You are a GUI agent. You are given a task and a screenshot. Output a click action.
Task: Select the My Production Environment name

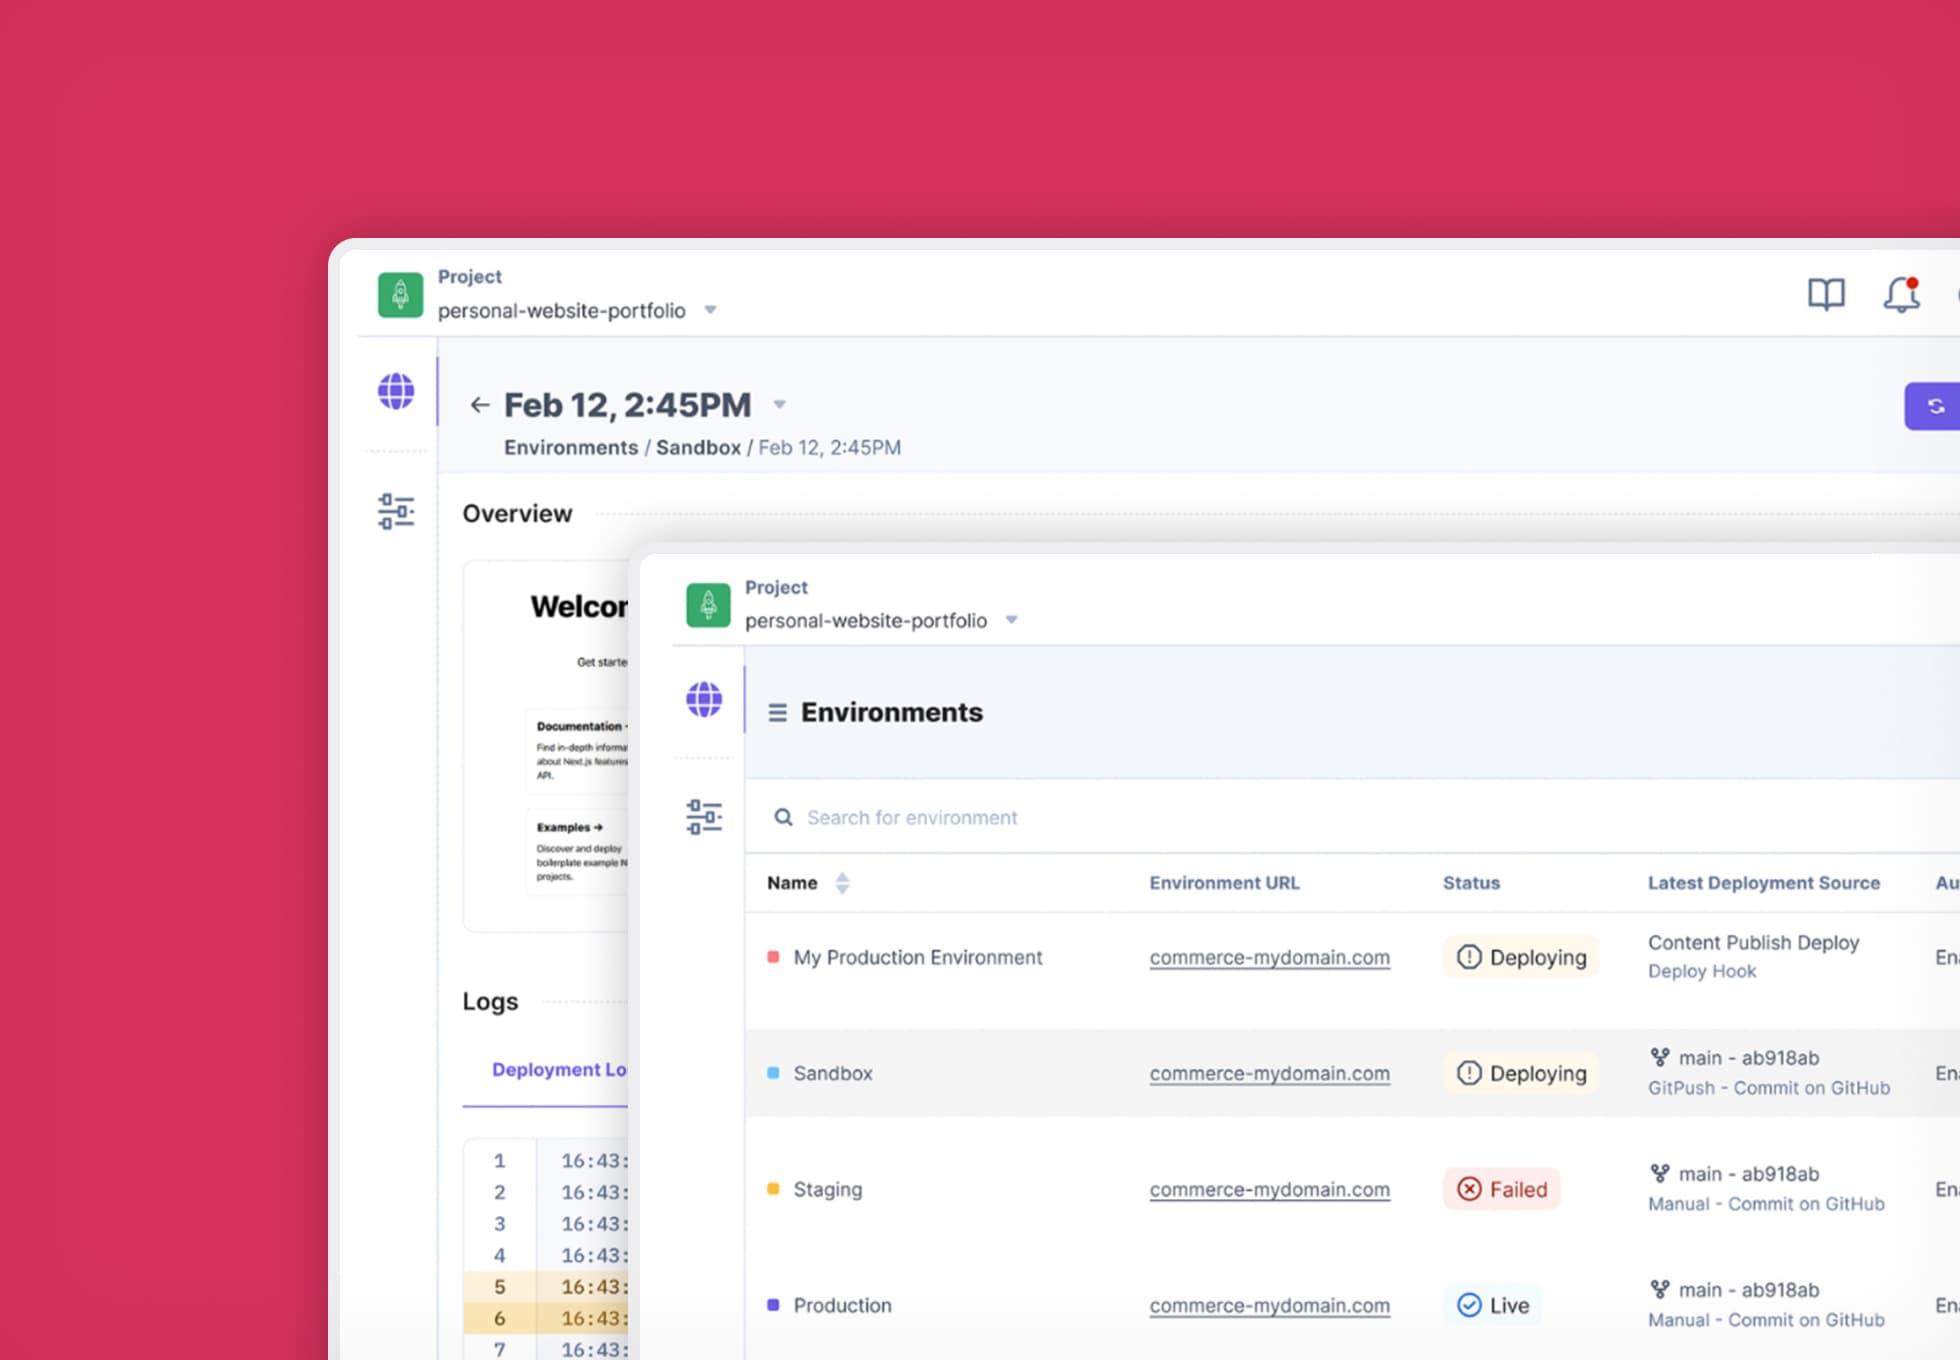coord(918,957)
